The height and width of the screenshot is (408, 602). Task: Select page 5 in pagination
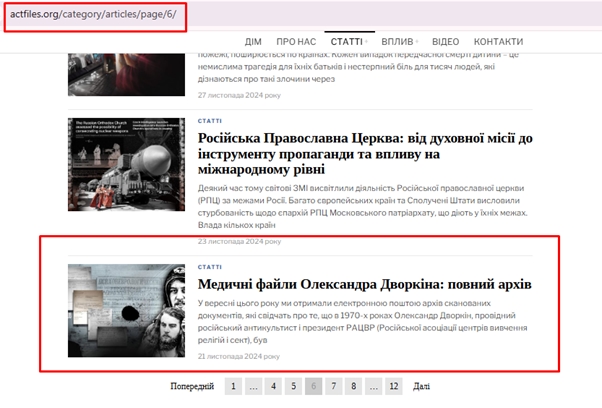[293, 386]
